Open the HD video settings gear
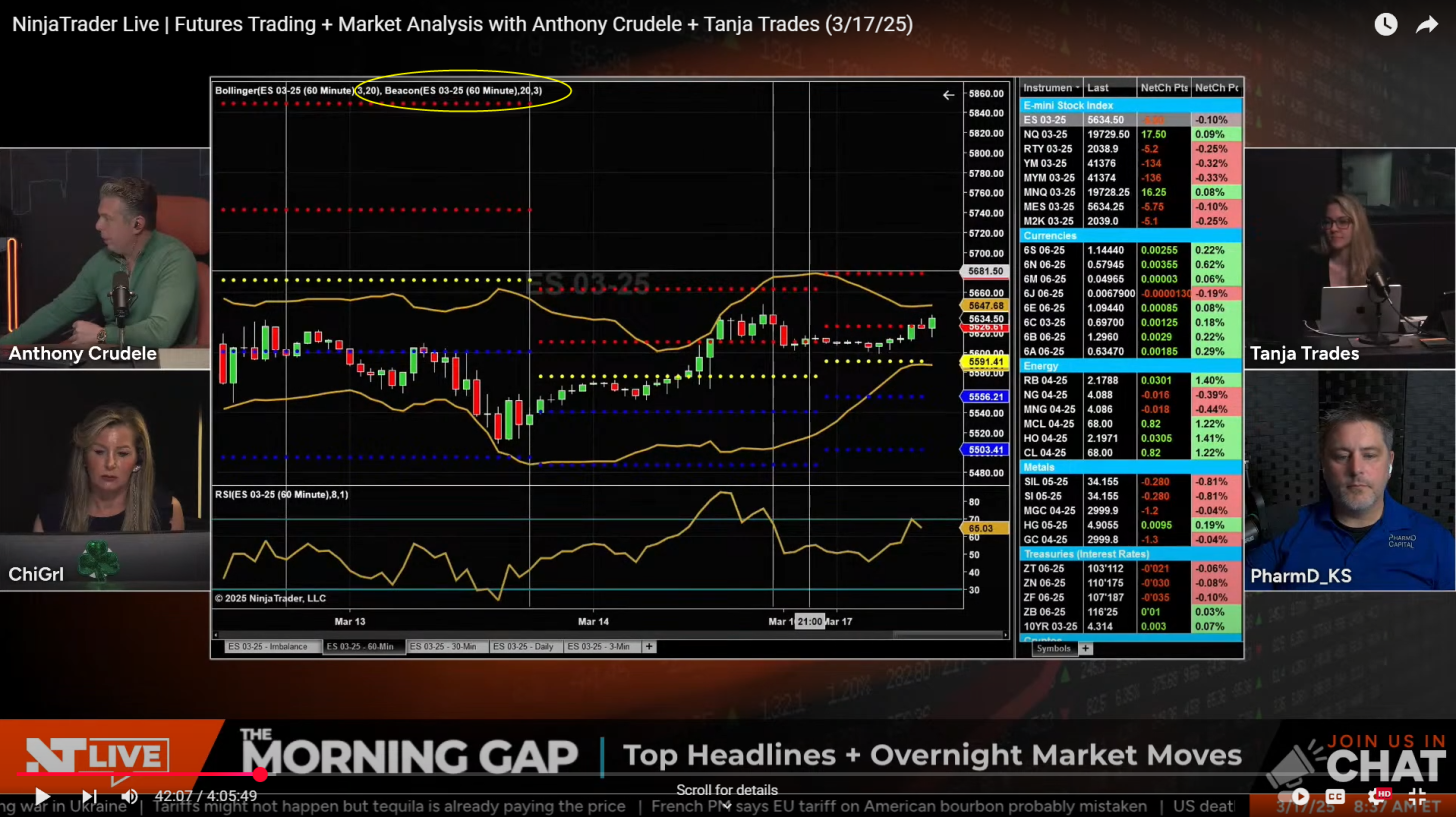 tap(1379, 797)
